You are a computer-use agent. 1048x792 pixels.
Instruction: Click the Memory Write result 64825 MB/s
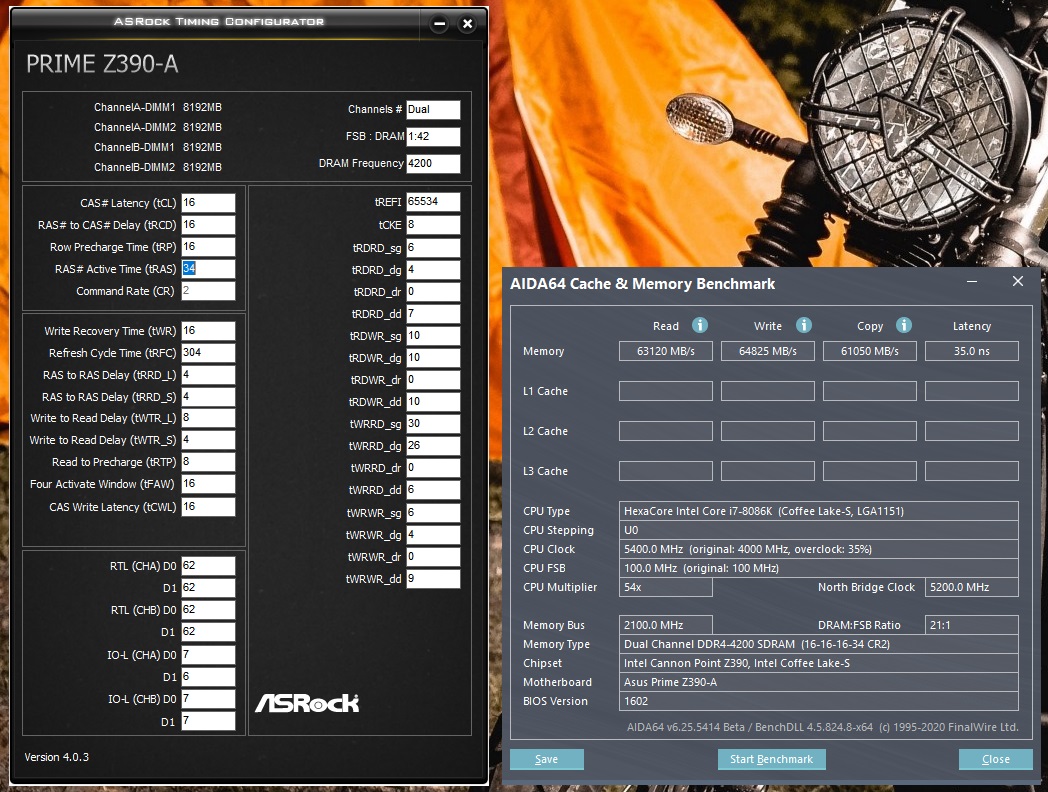767,351
